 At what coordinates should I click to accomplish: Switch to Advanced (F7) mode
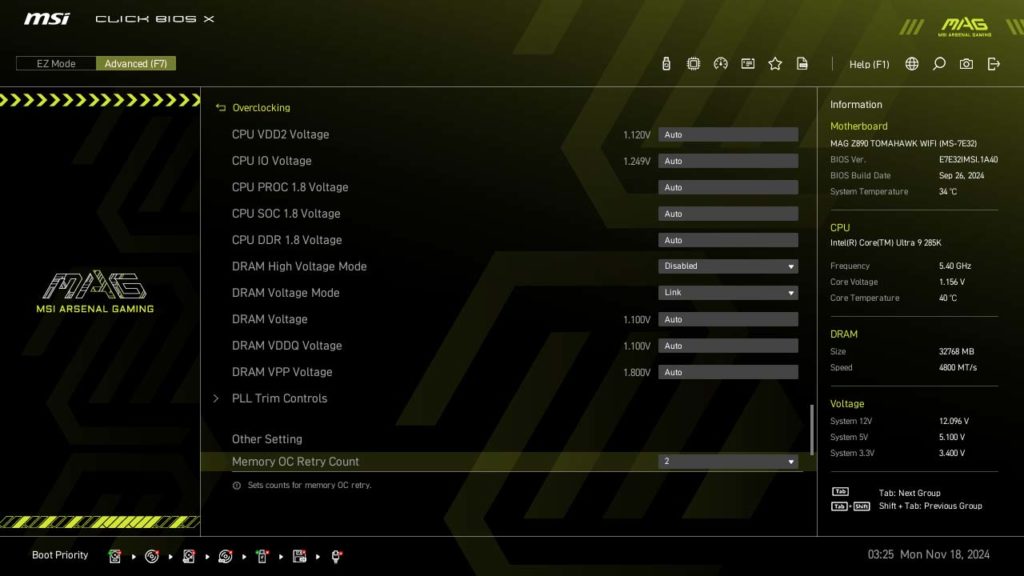136,63
